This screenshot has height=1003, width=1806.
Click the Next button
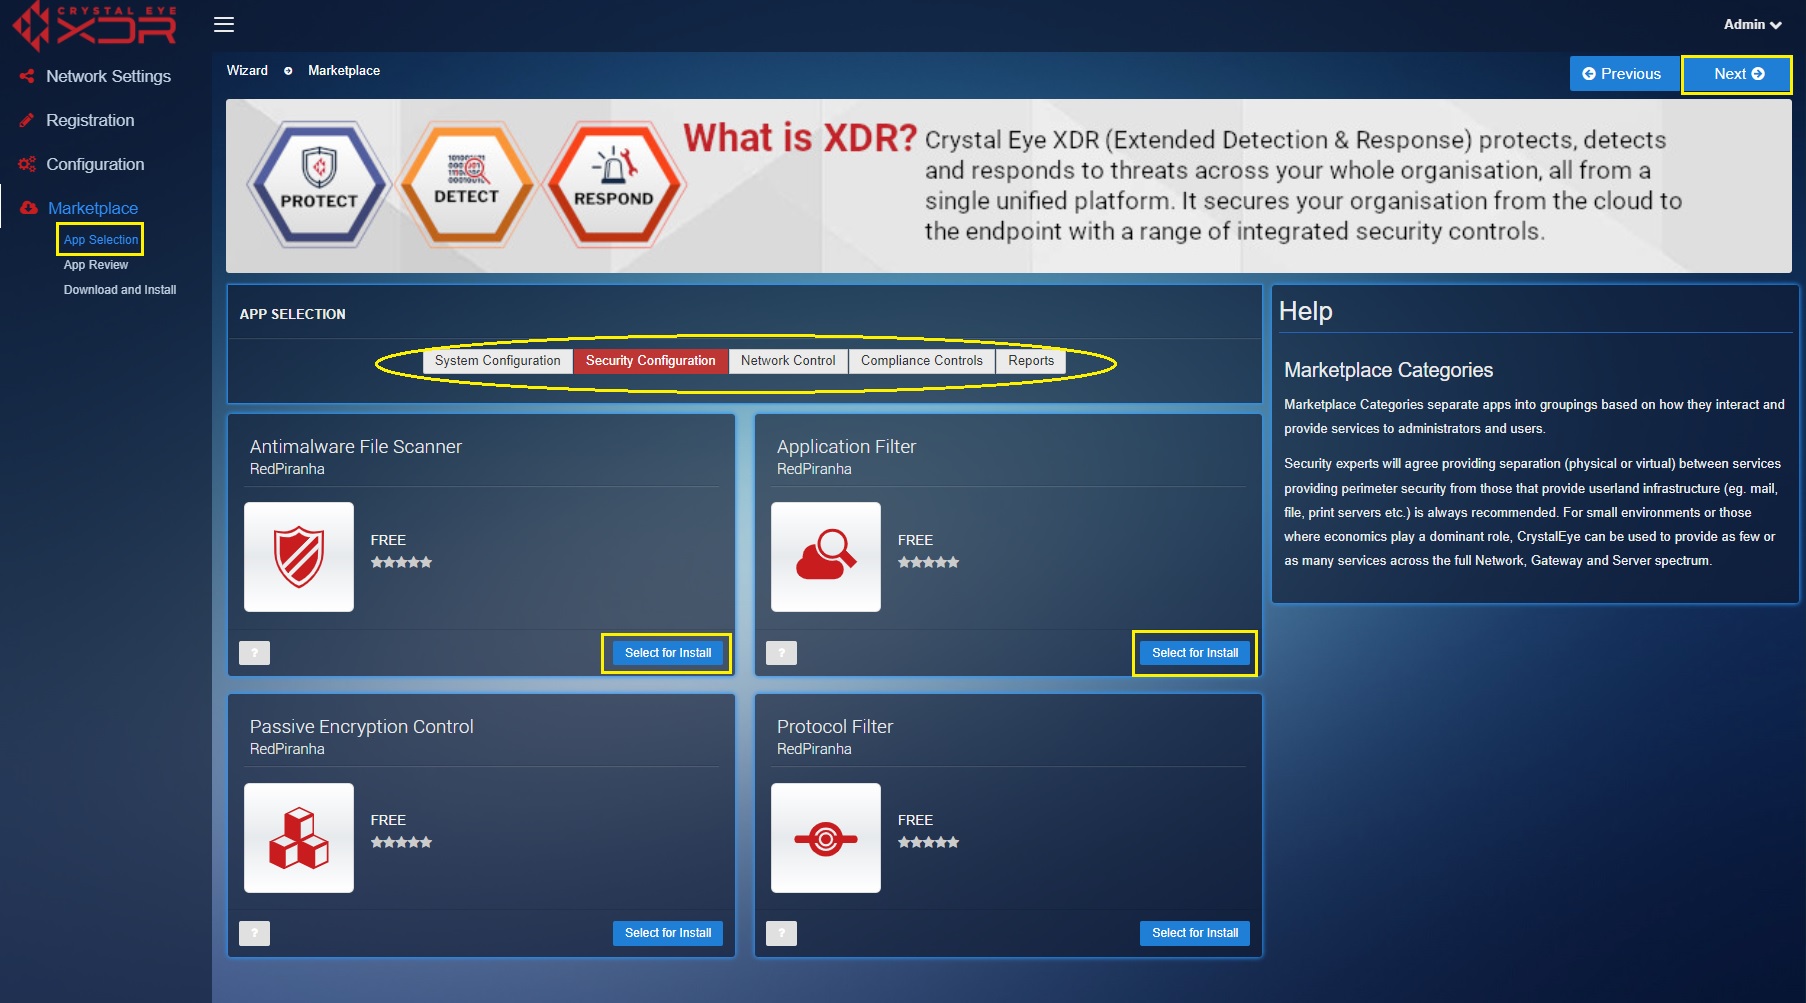(1738, 74)
